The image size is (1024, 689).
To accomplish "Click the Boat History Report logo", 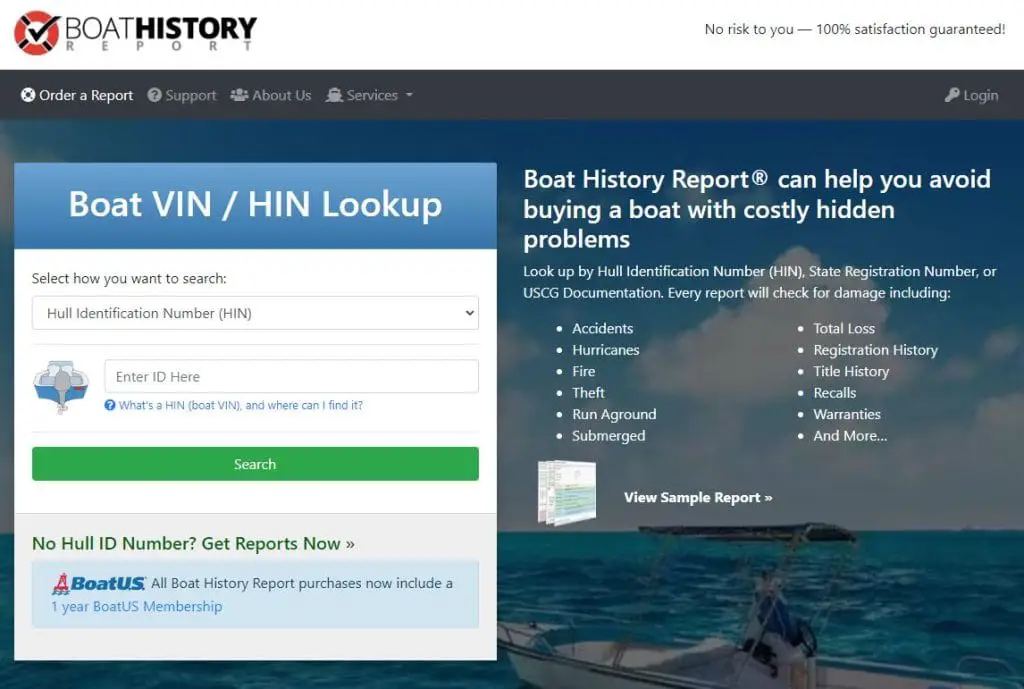I will pos(136,32).
